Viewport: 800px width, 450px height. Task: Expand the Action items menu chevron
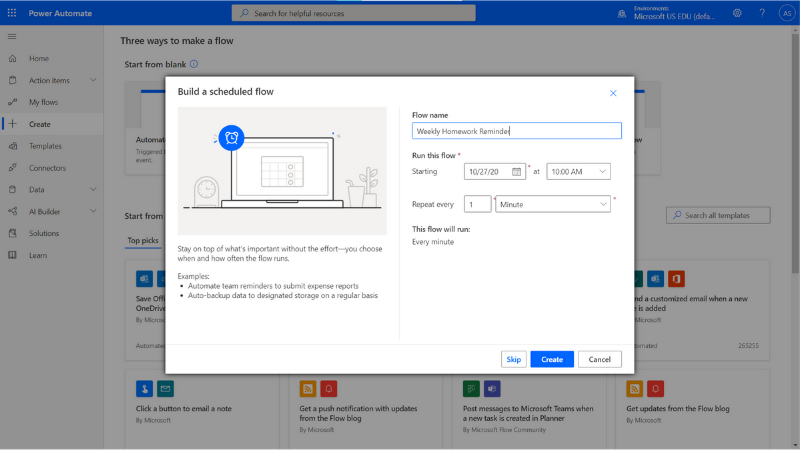pos(93,80)
